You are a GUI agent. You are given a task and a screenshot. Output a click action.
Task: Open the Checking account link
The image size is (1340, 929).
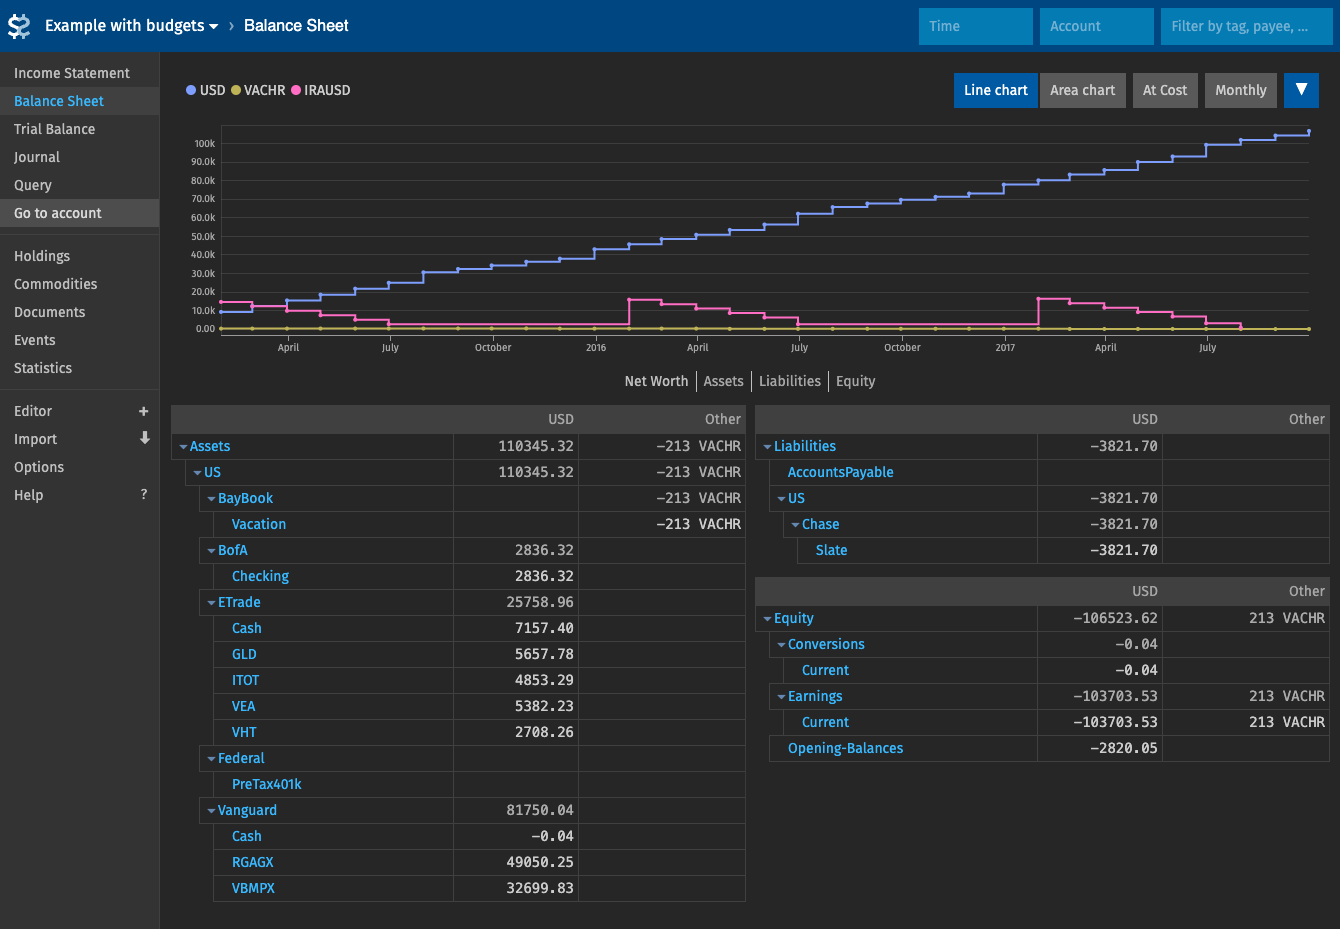click(x=260, y=576)
